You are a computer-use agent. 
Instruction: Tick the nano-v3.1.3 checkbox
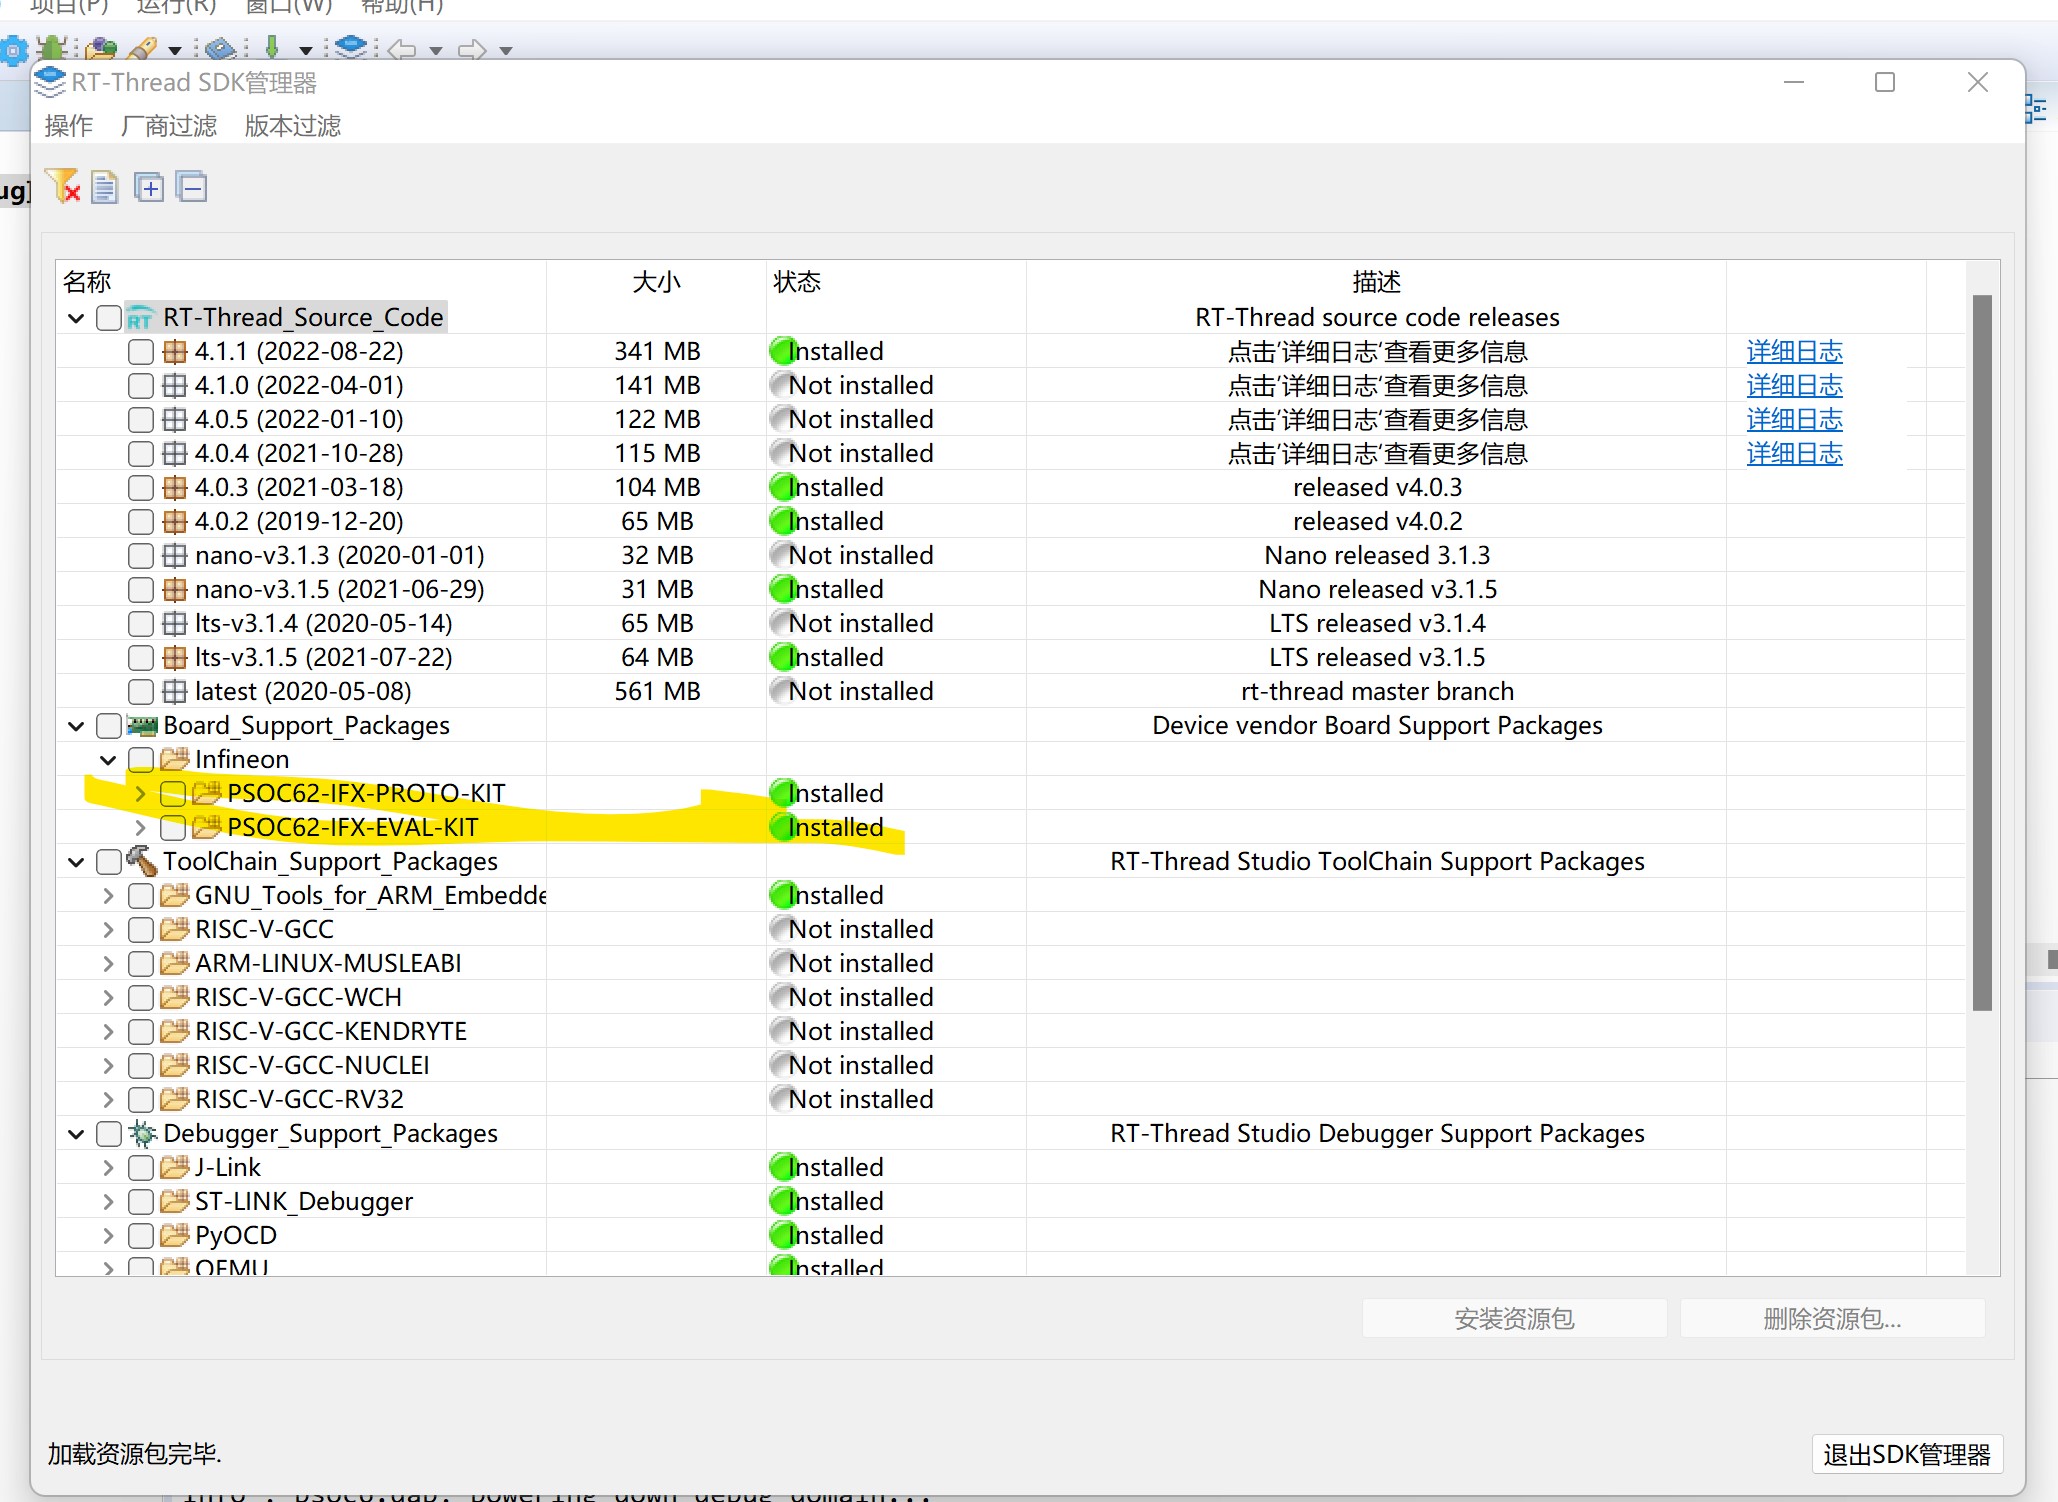click(141, 555)
